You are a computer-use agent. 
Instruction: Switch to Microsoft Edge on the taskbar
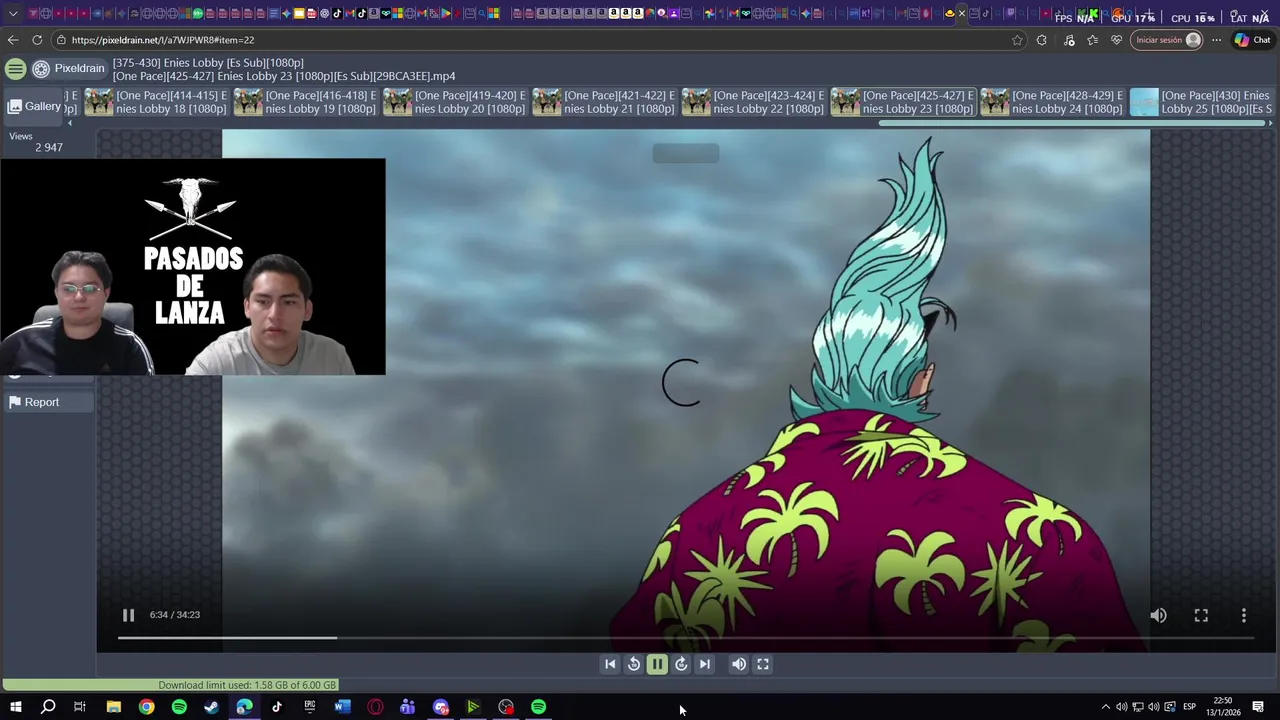[244, 707]
